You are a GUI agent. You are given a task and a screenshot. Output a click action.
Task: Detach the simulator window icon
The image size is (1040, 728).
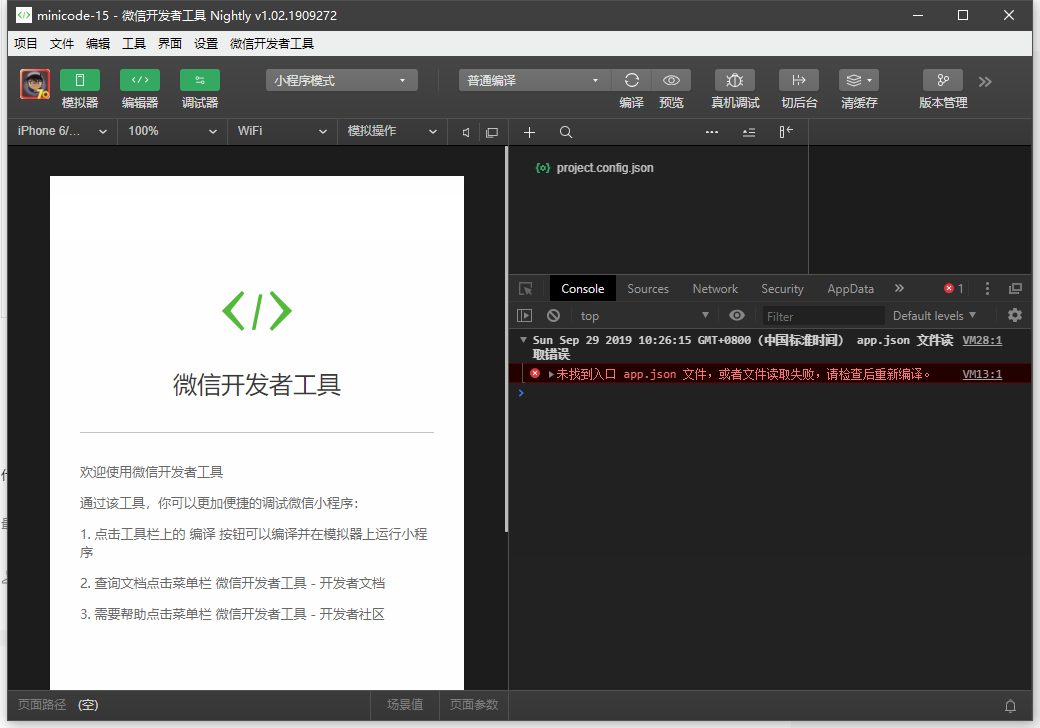(491, 133)
